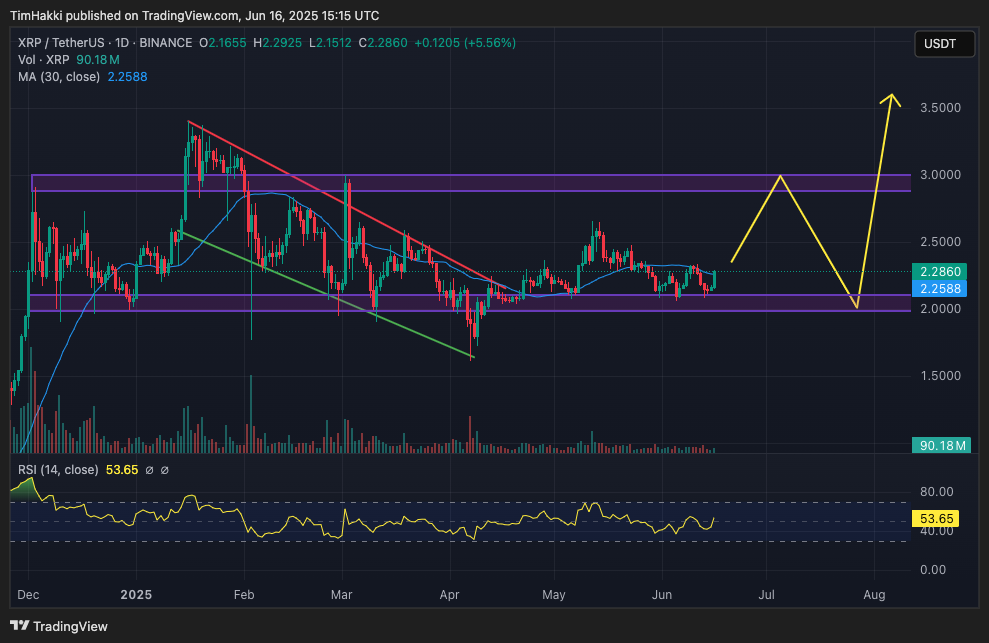Click the Jun label on time axis

pyautogui.click(x=662, y=595)
